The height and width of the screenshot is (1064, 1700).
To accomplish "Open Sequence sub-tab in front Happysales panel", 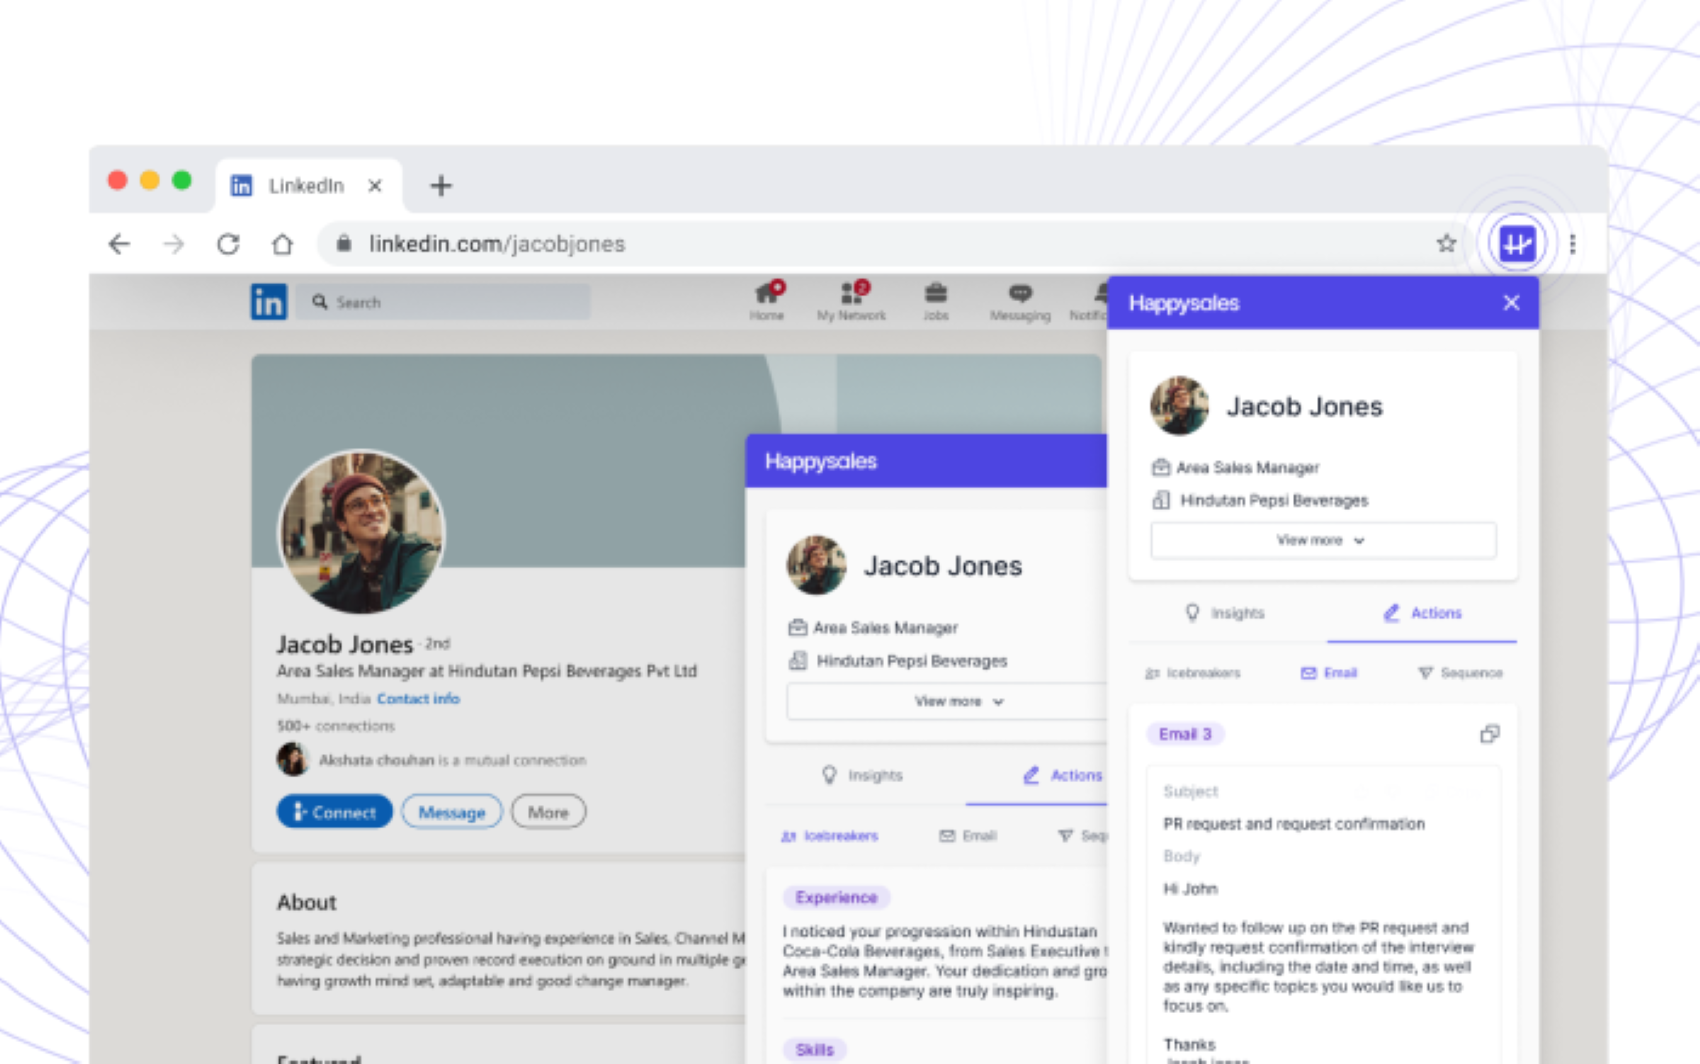I will point(1460,673).
